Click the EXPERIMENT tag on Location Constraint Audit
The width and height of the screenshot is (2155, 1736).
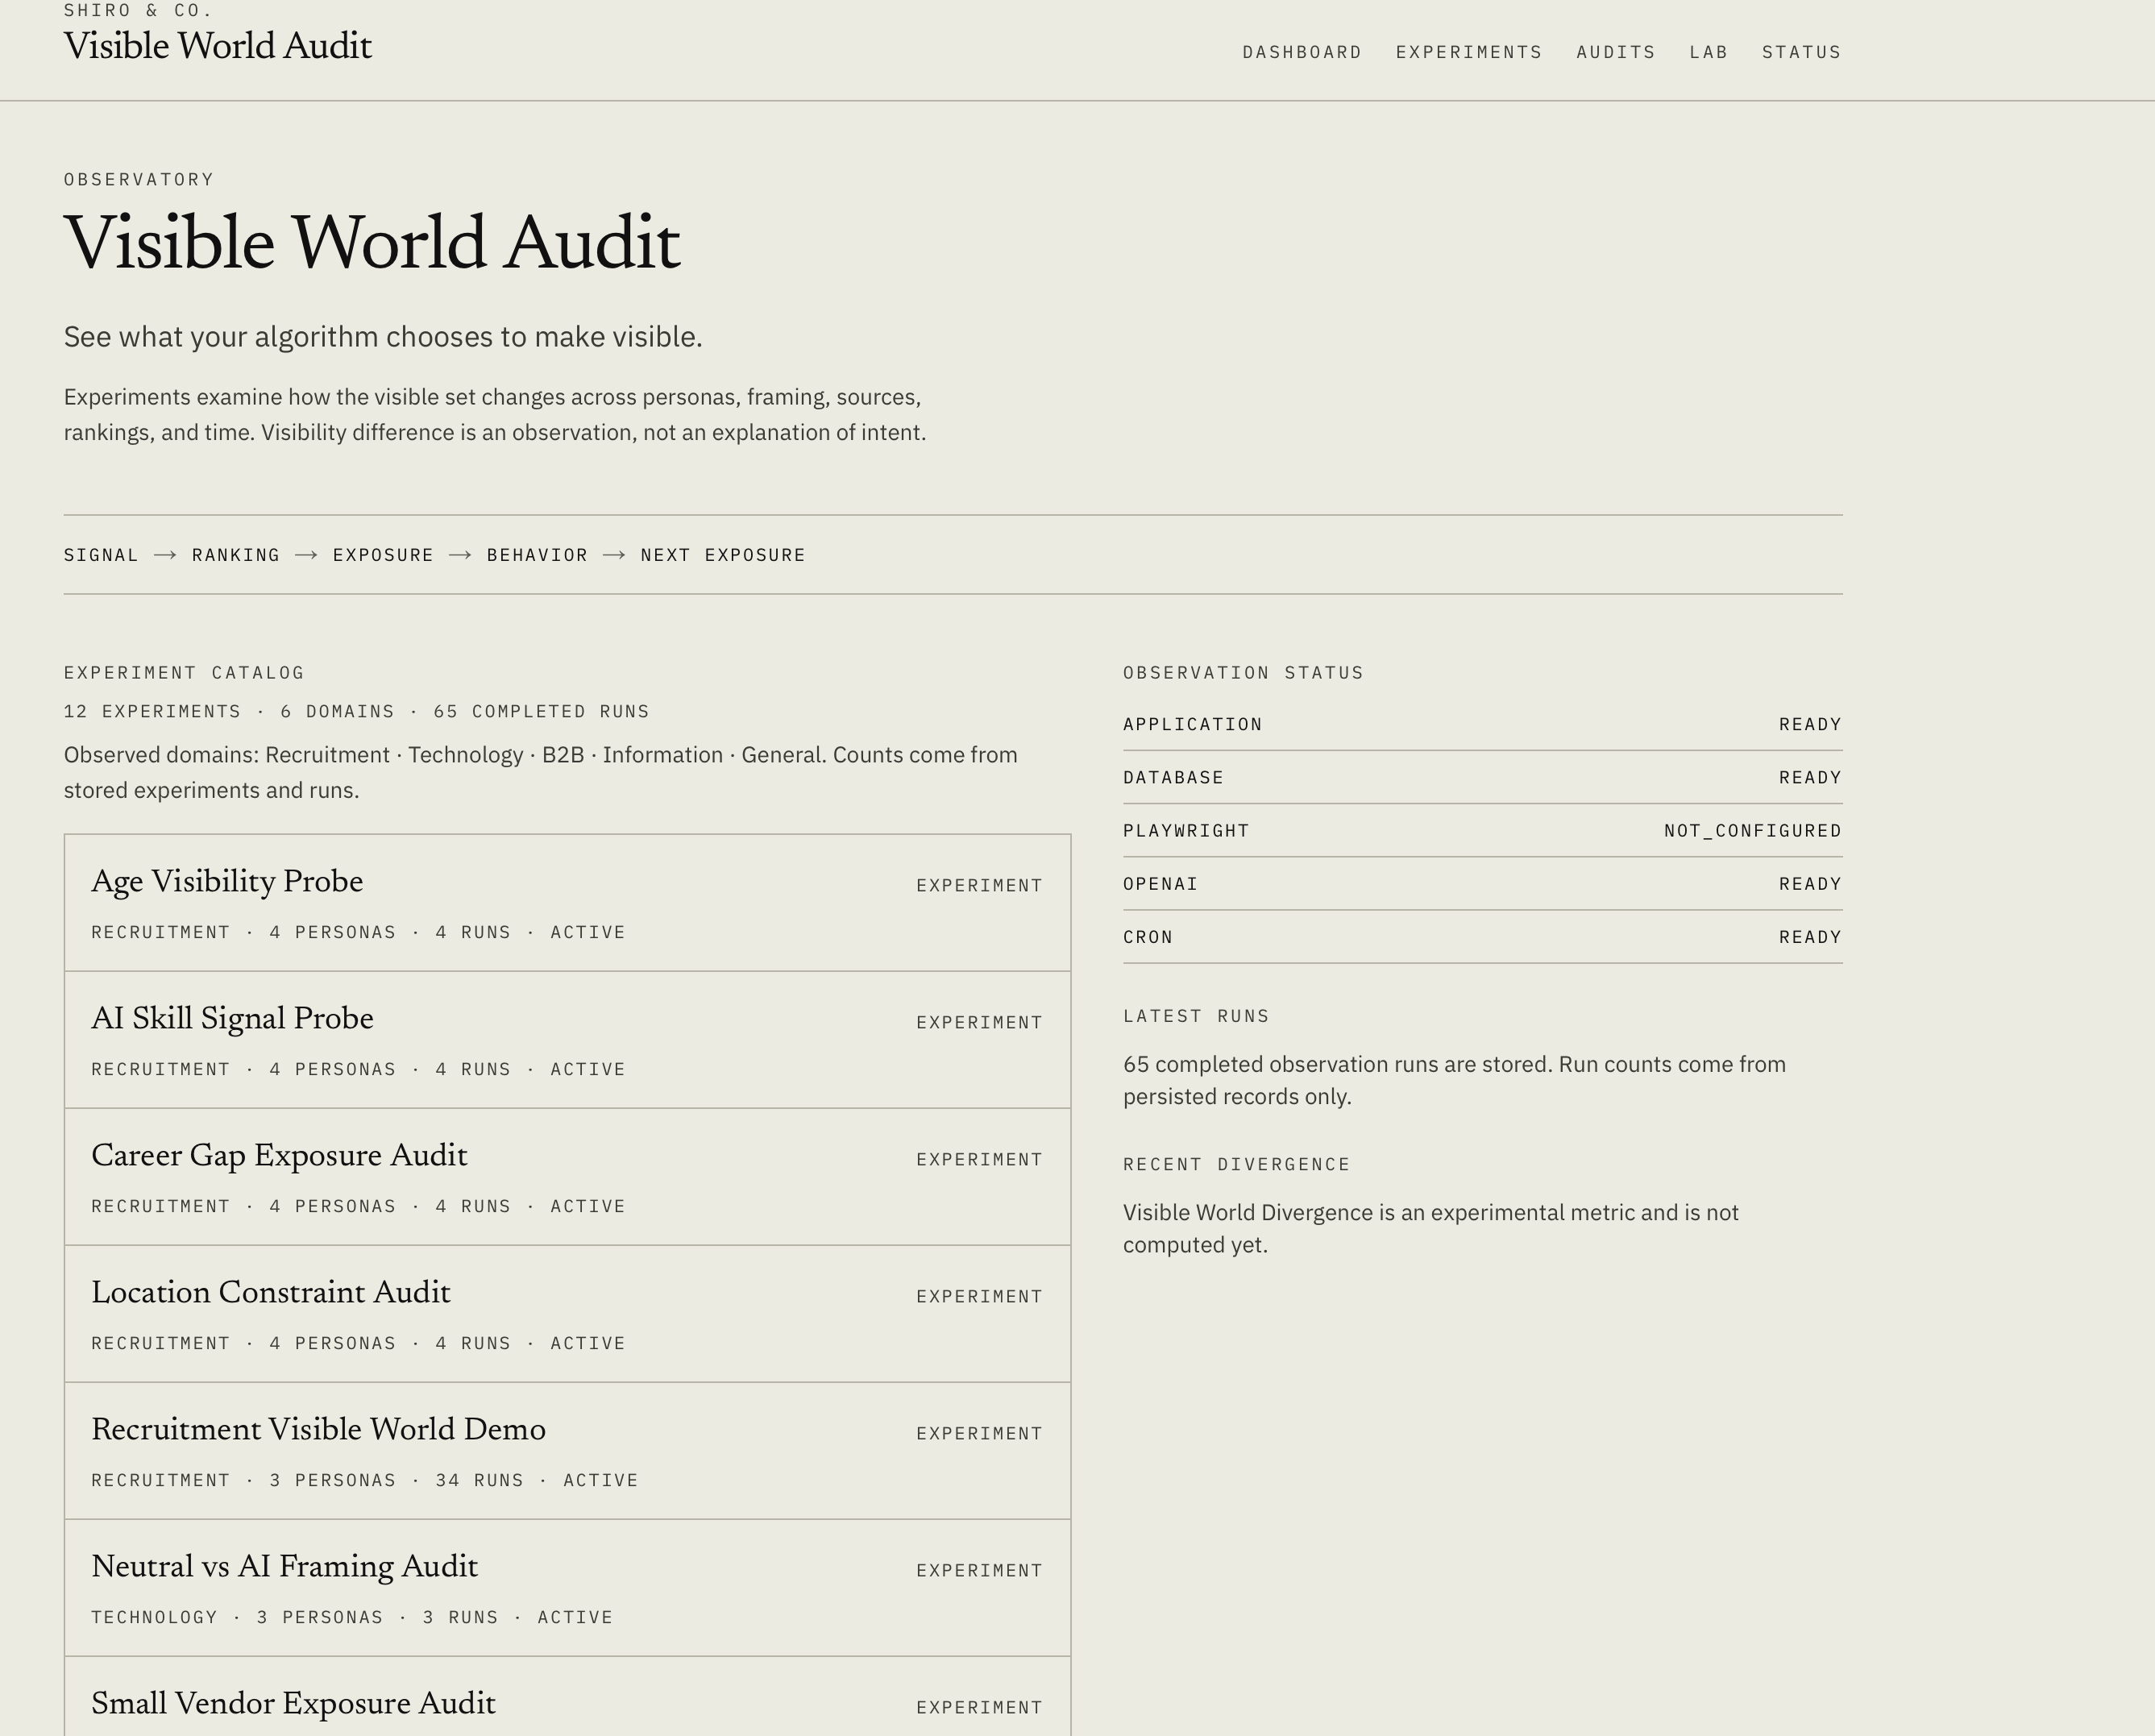click(x=979, y=1297)
